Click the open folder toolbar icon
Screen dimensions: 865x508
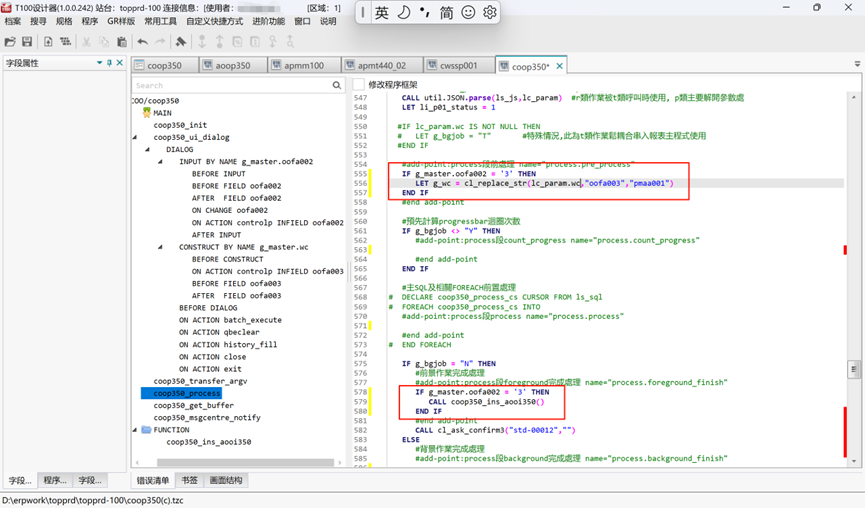[10, 41]
